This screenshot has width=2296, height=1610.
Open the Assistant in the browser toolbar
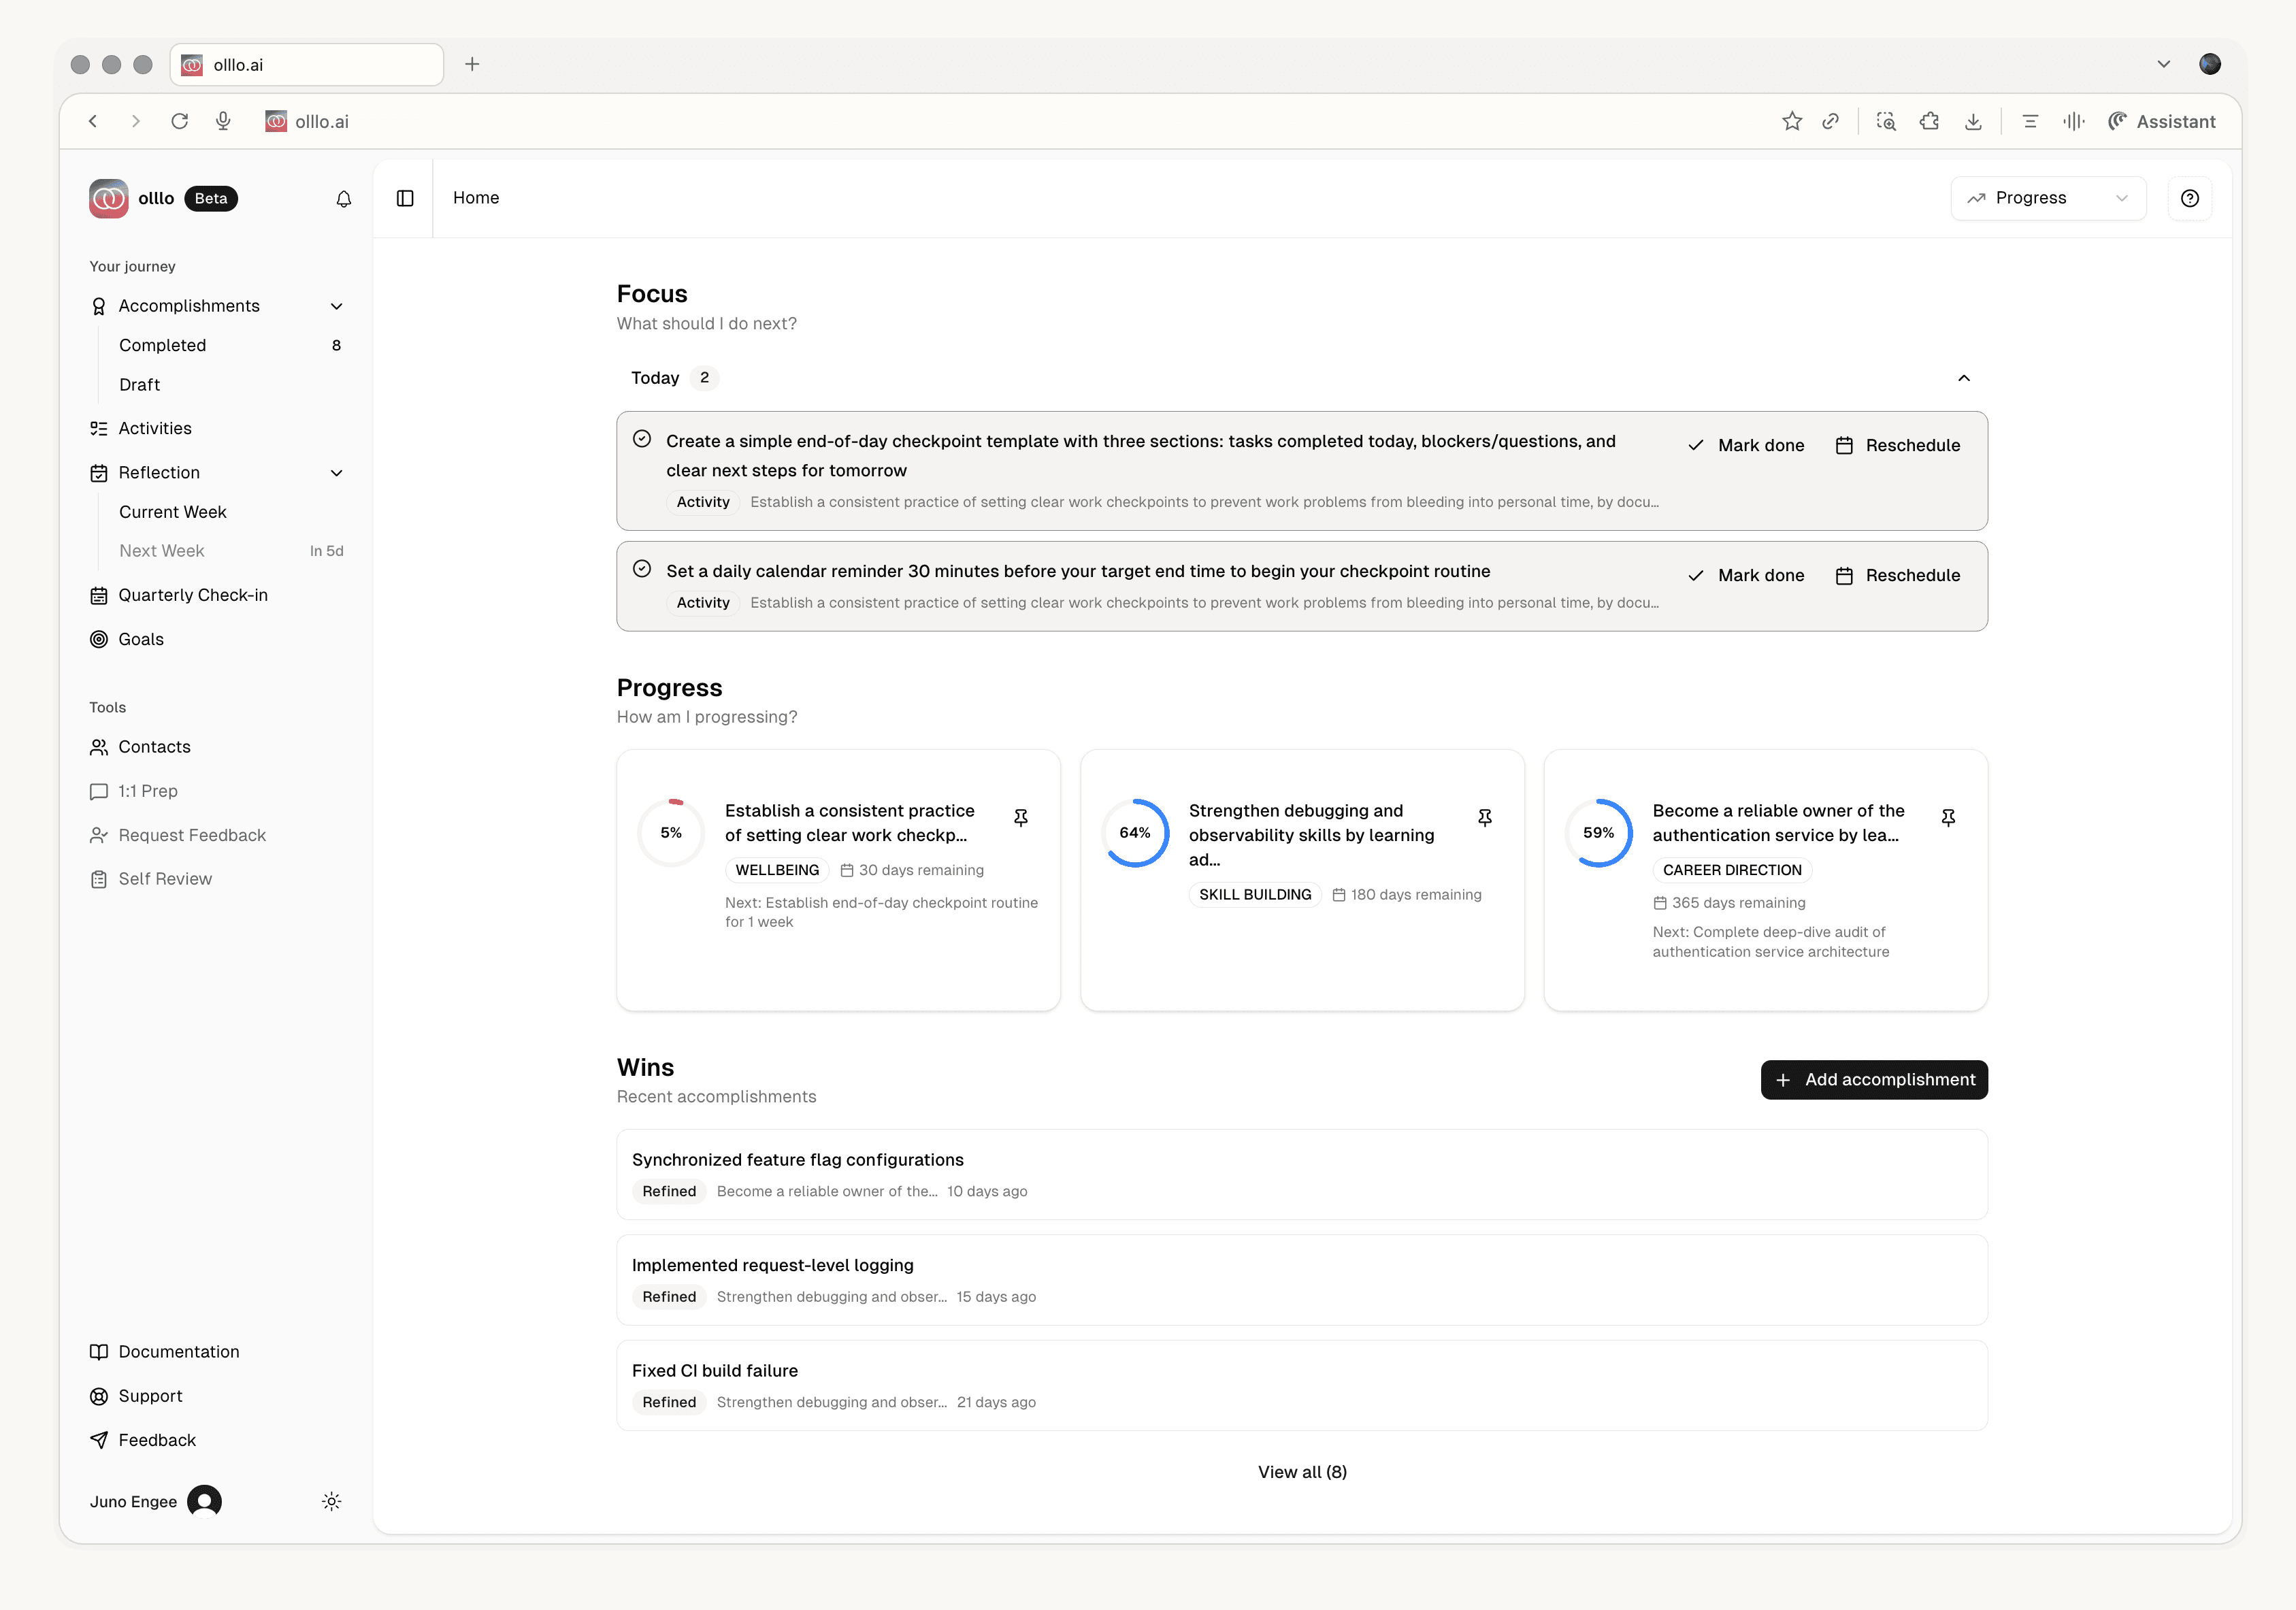pyautogui.click(x=2163, y=121)
